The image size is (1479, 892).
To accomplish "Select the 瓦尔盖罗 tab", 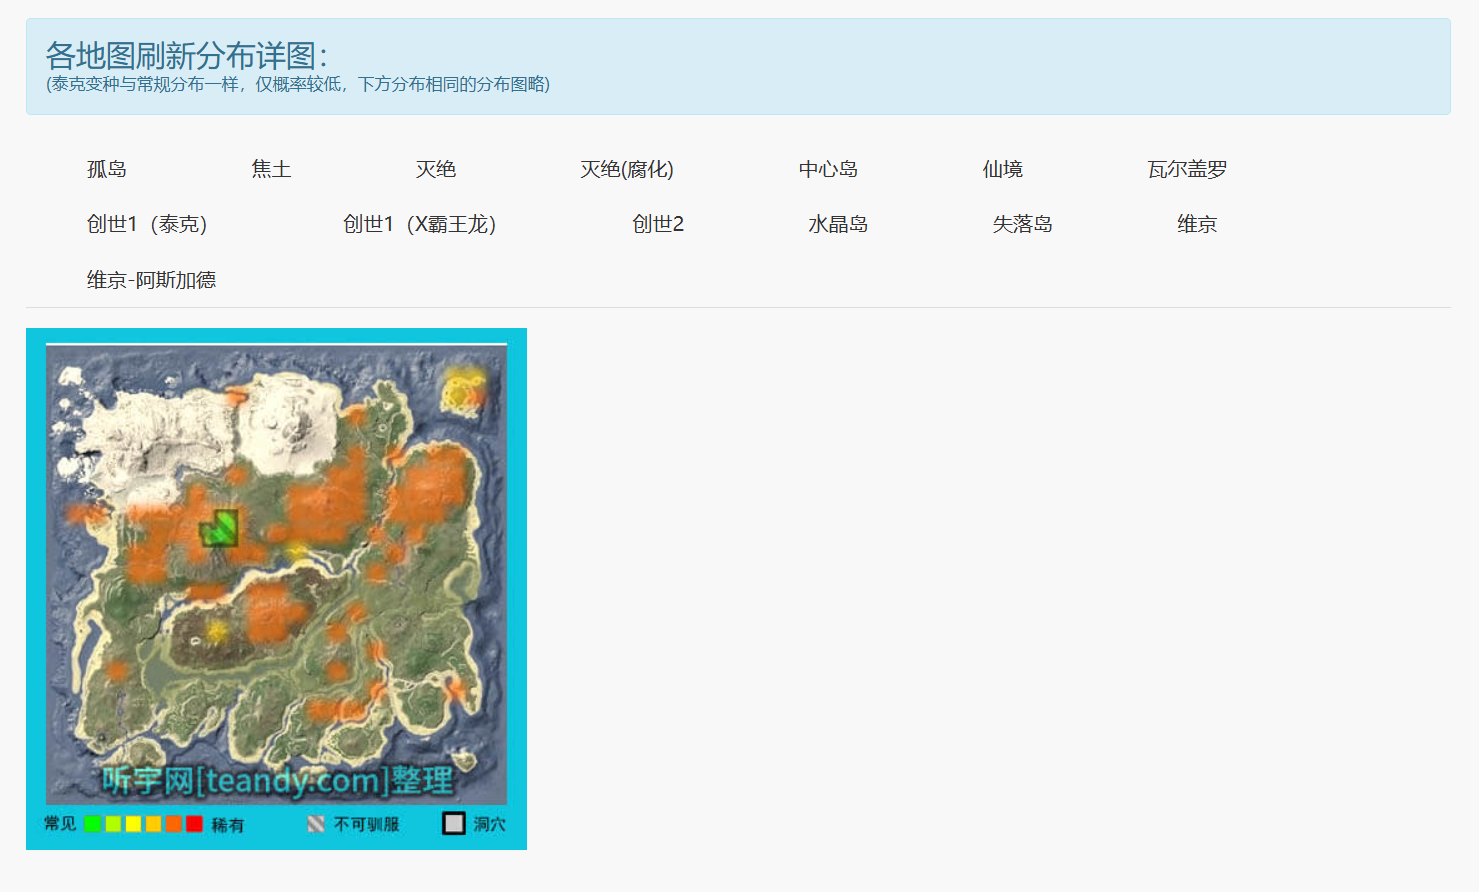I will click(1187, 169).
